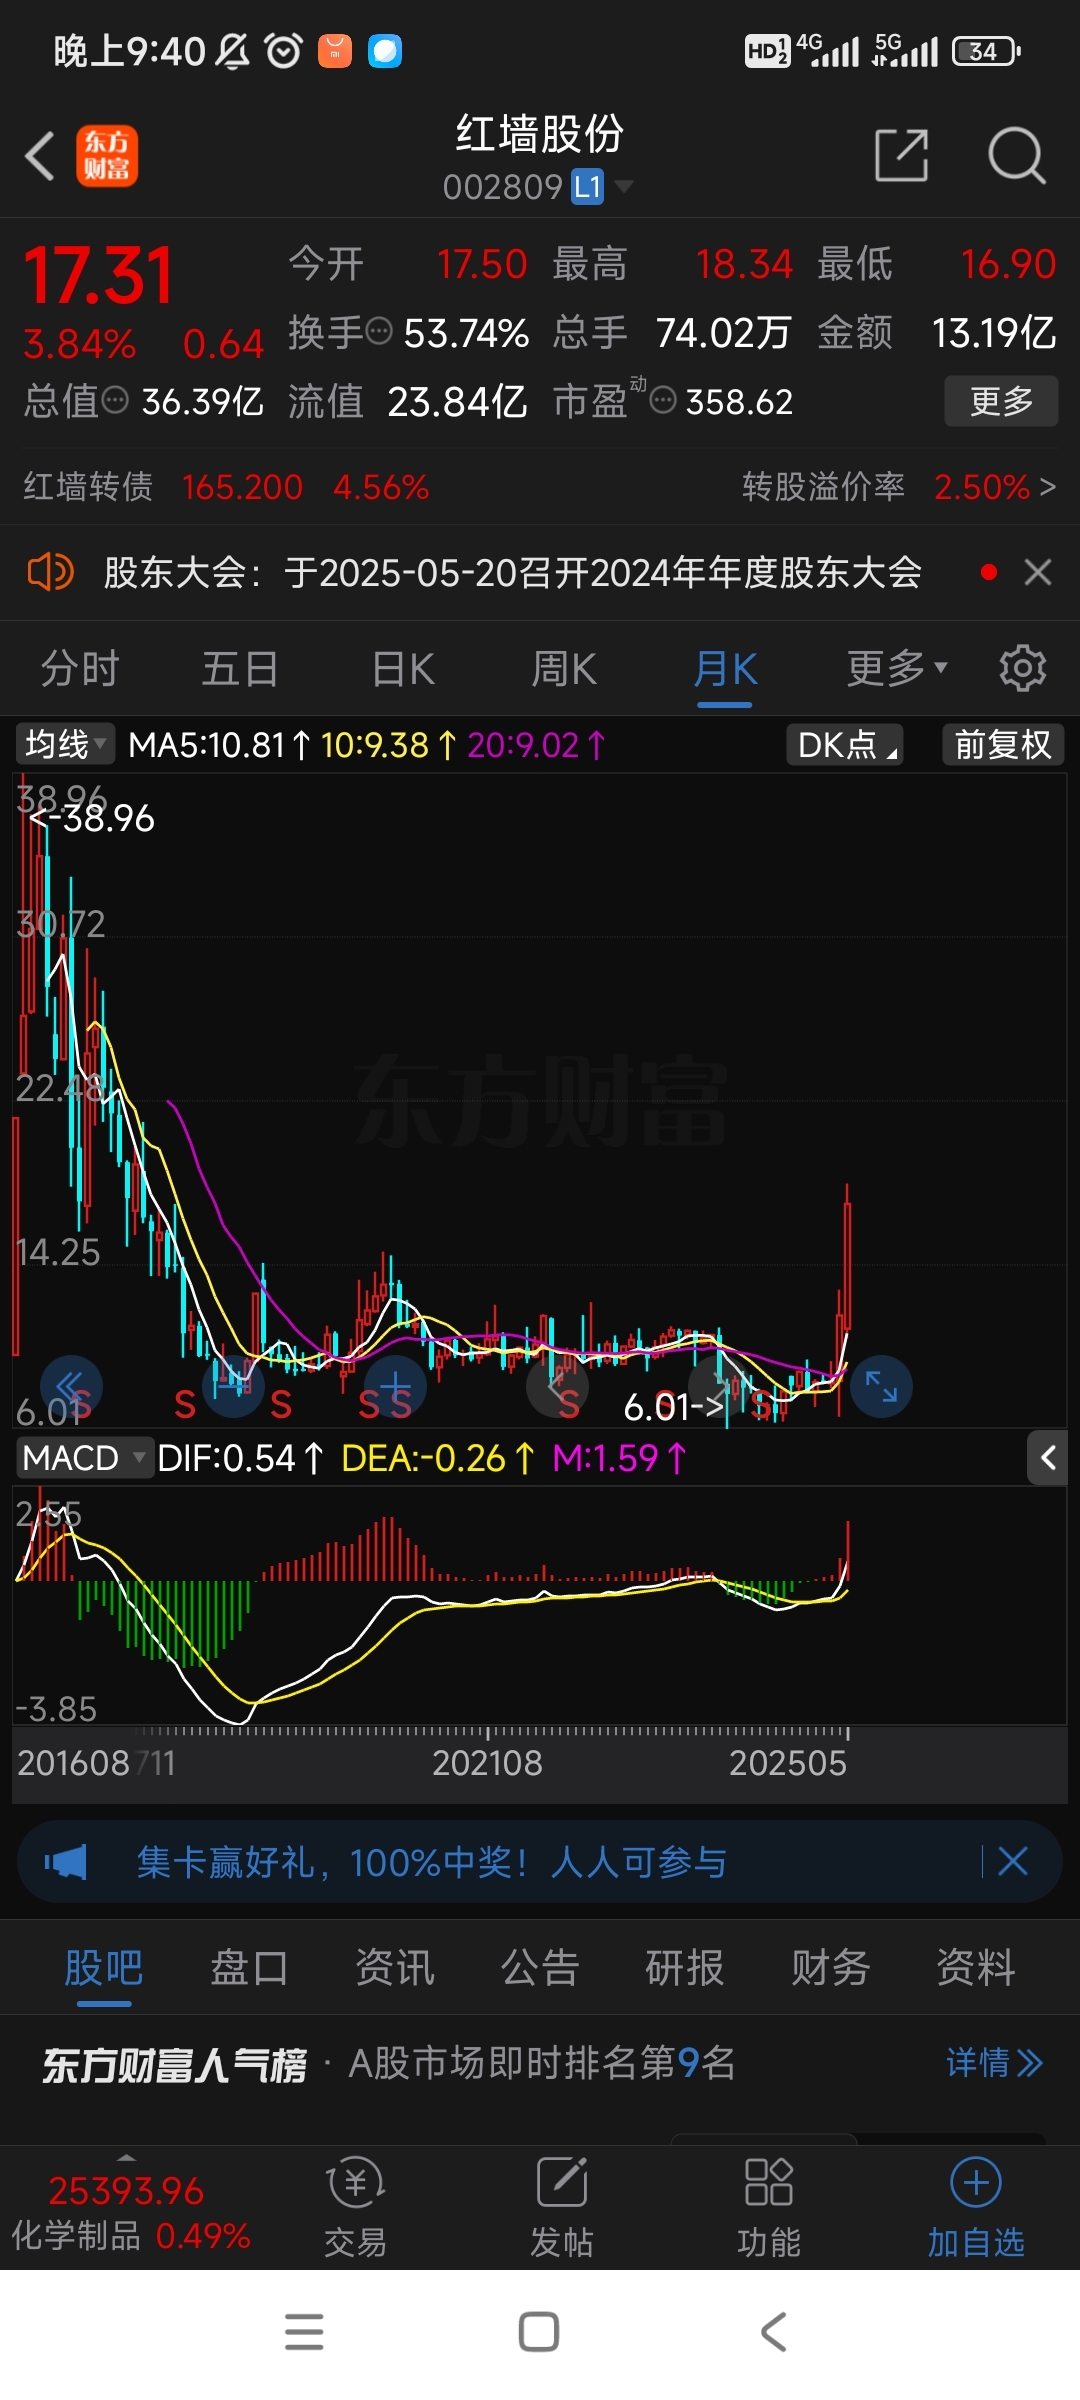Image resolution: width=1080 pixels, height=2400 pixels.
Task: Tap the current price 17.31
Action: coord(98,275)
